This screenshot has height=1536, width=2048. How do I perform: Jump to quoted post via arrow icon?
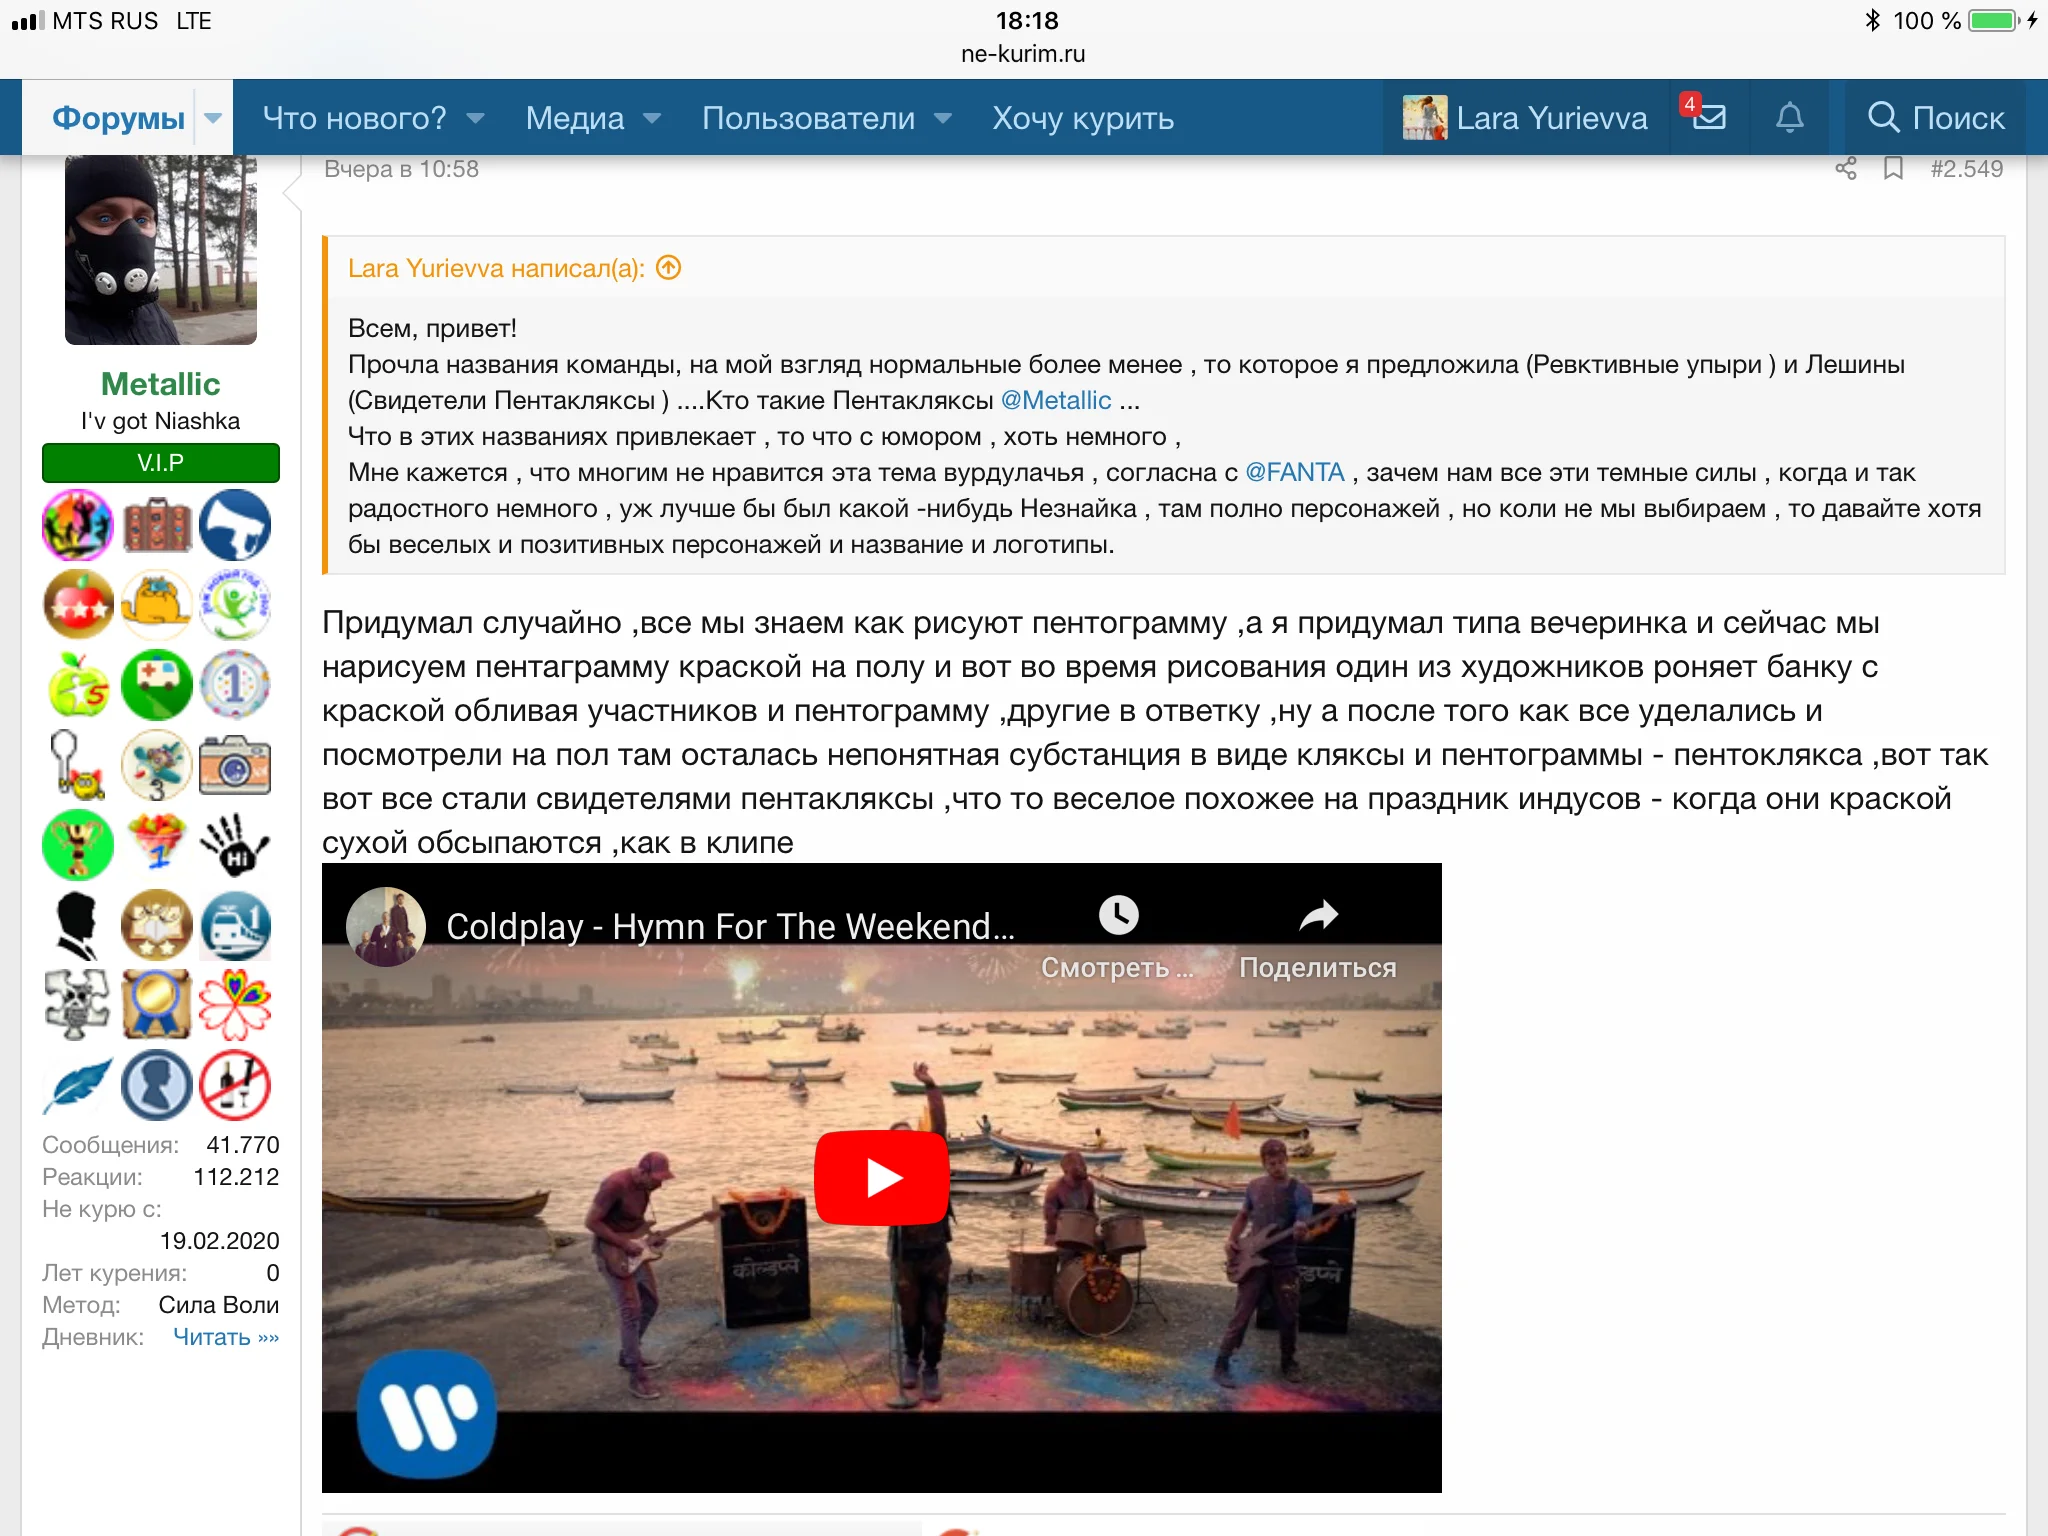[669, 268]
